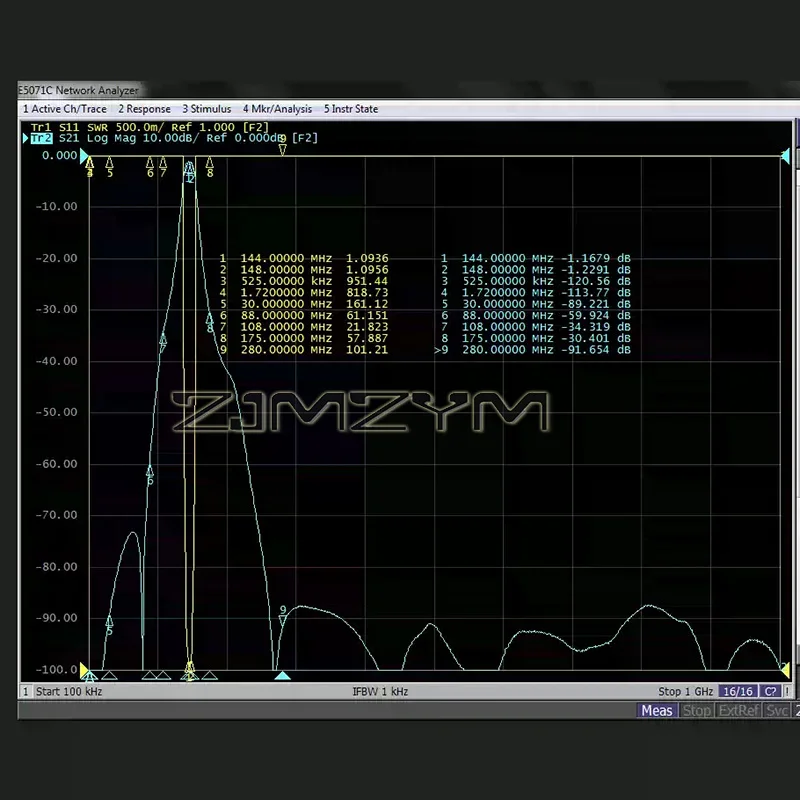
Task: Click the cyan marker 9 triangle on the frequency axis
Action: pos(282,676)
